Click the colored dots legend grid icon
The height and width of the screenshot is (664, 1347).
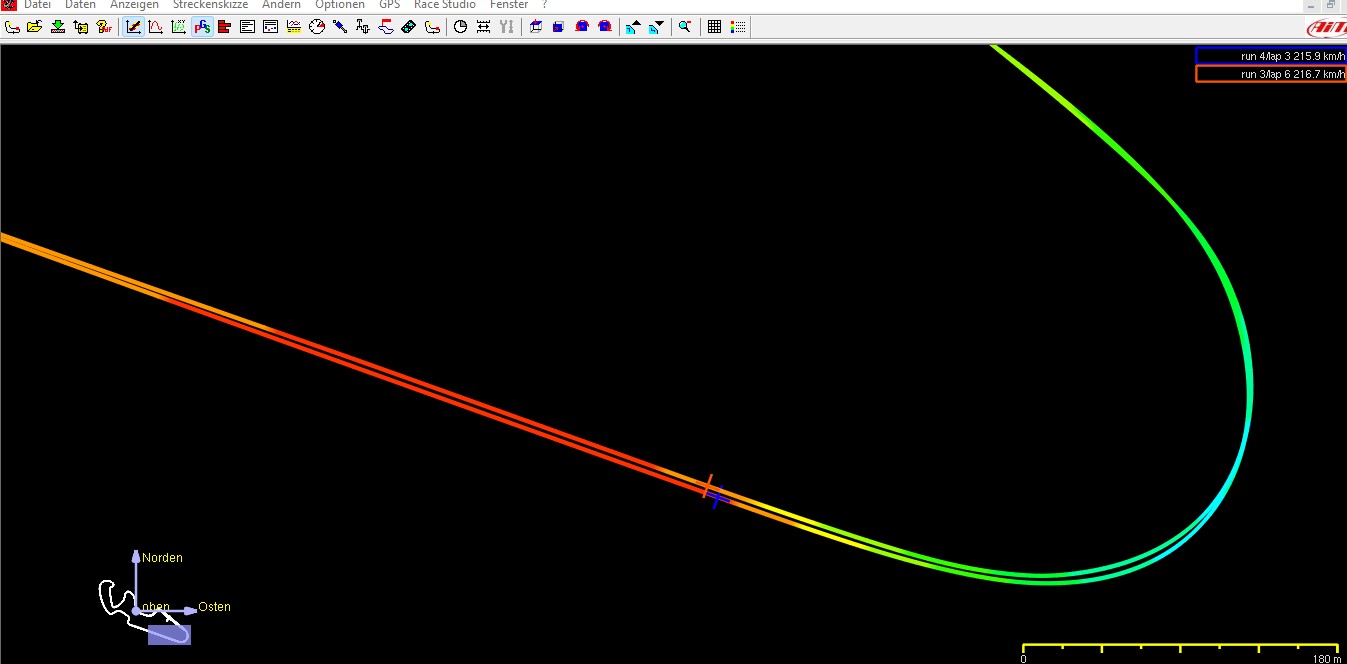pos(738,27)
